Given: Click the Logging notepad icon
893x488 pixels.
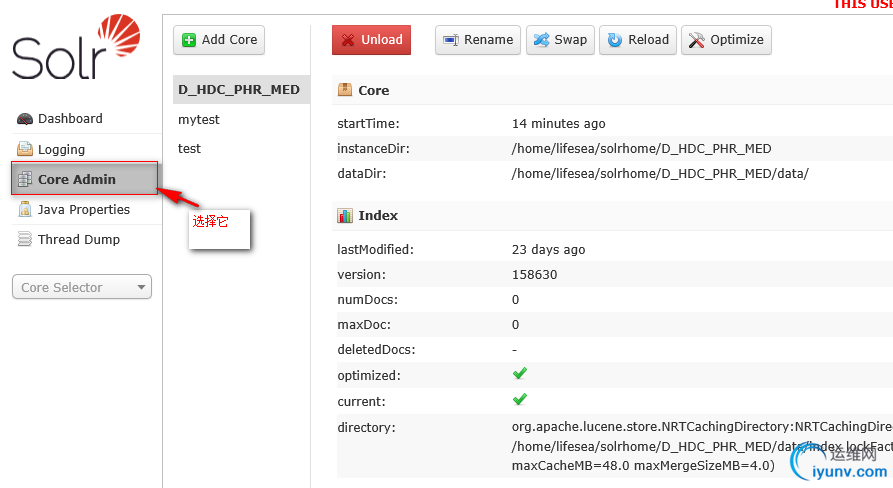Looking at the screenshot, I should click(x=24, y=149).
